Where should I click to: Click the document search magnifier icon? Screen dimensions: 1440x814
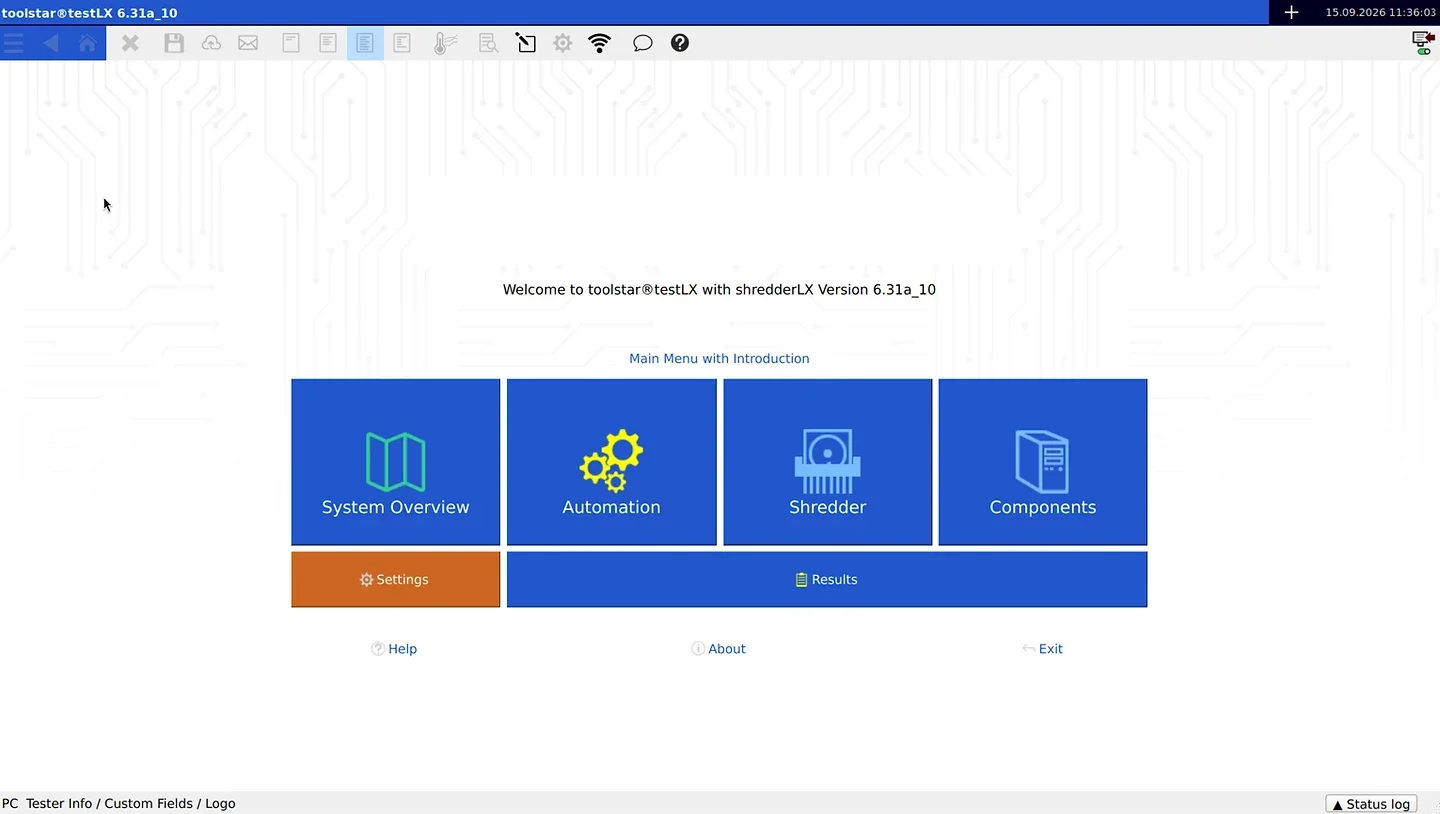point(488,43)
